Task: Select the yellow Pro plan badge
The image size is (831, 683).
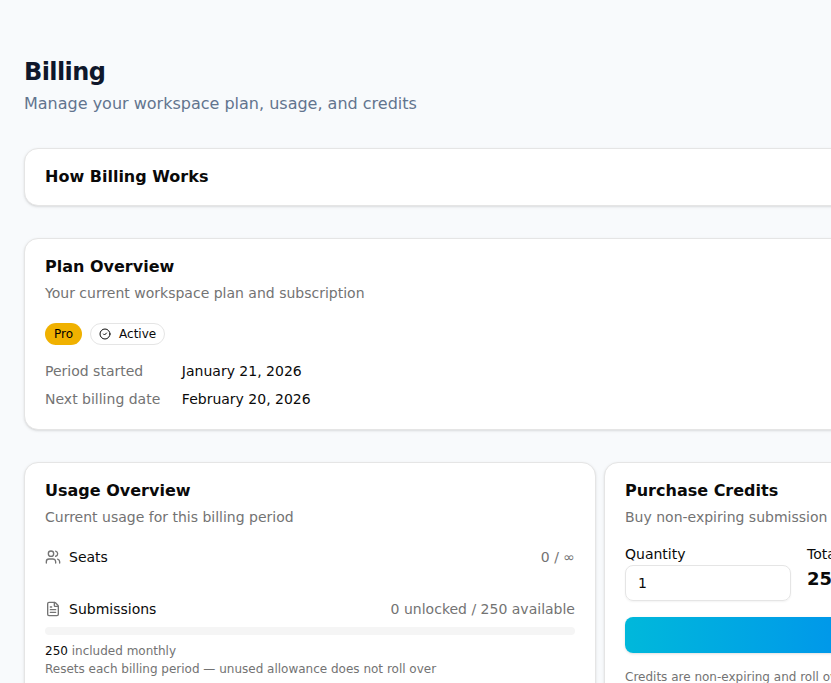Action: tap(63, 333)
